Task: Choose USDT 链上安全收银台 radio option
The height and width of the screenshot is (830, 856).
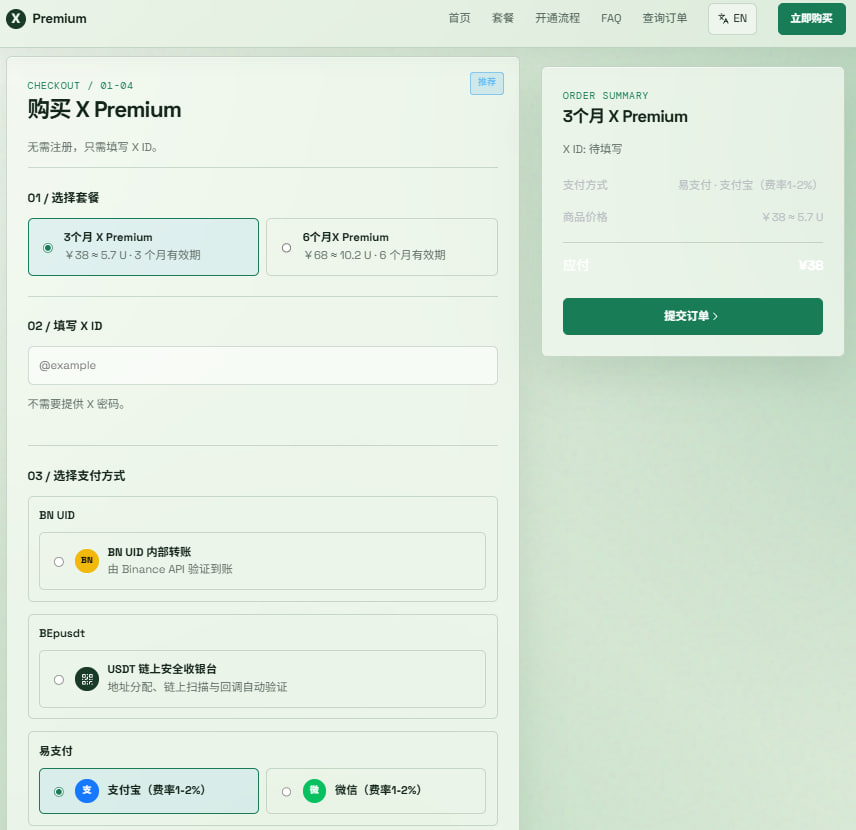Action: [x=59, y=680]
